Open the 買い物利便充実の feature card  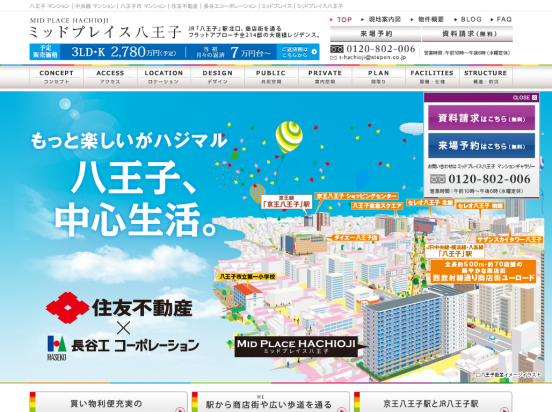pos(109,402)
